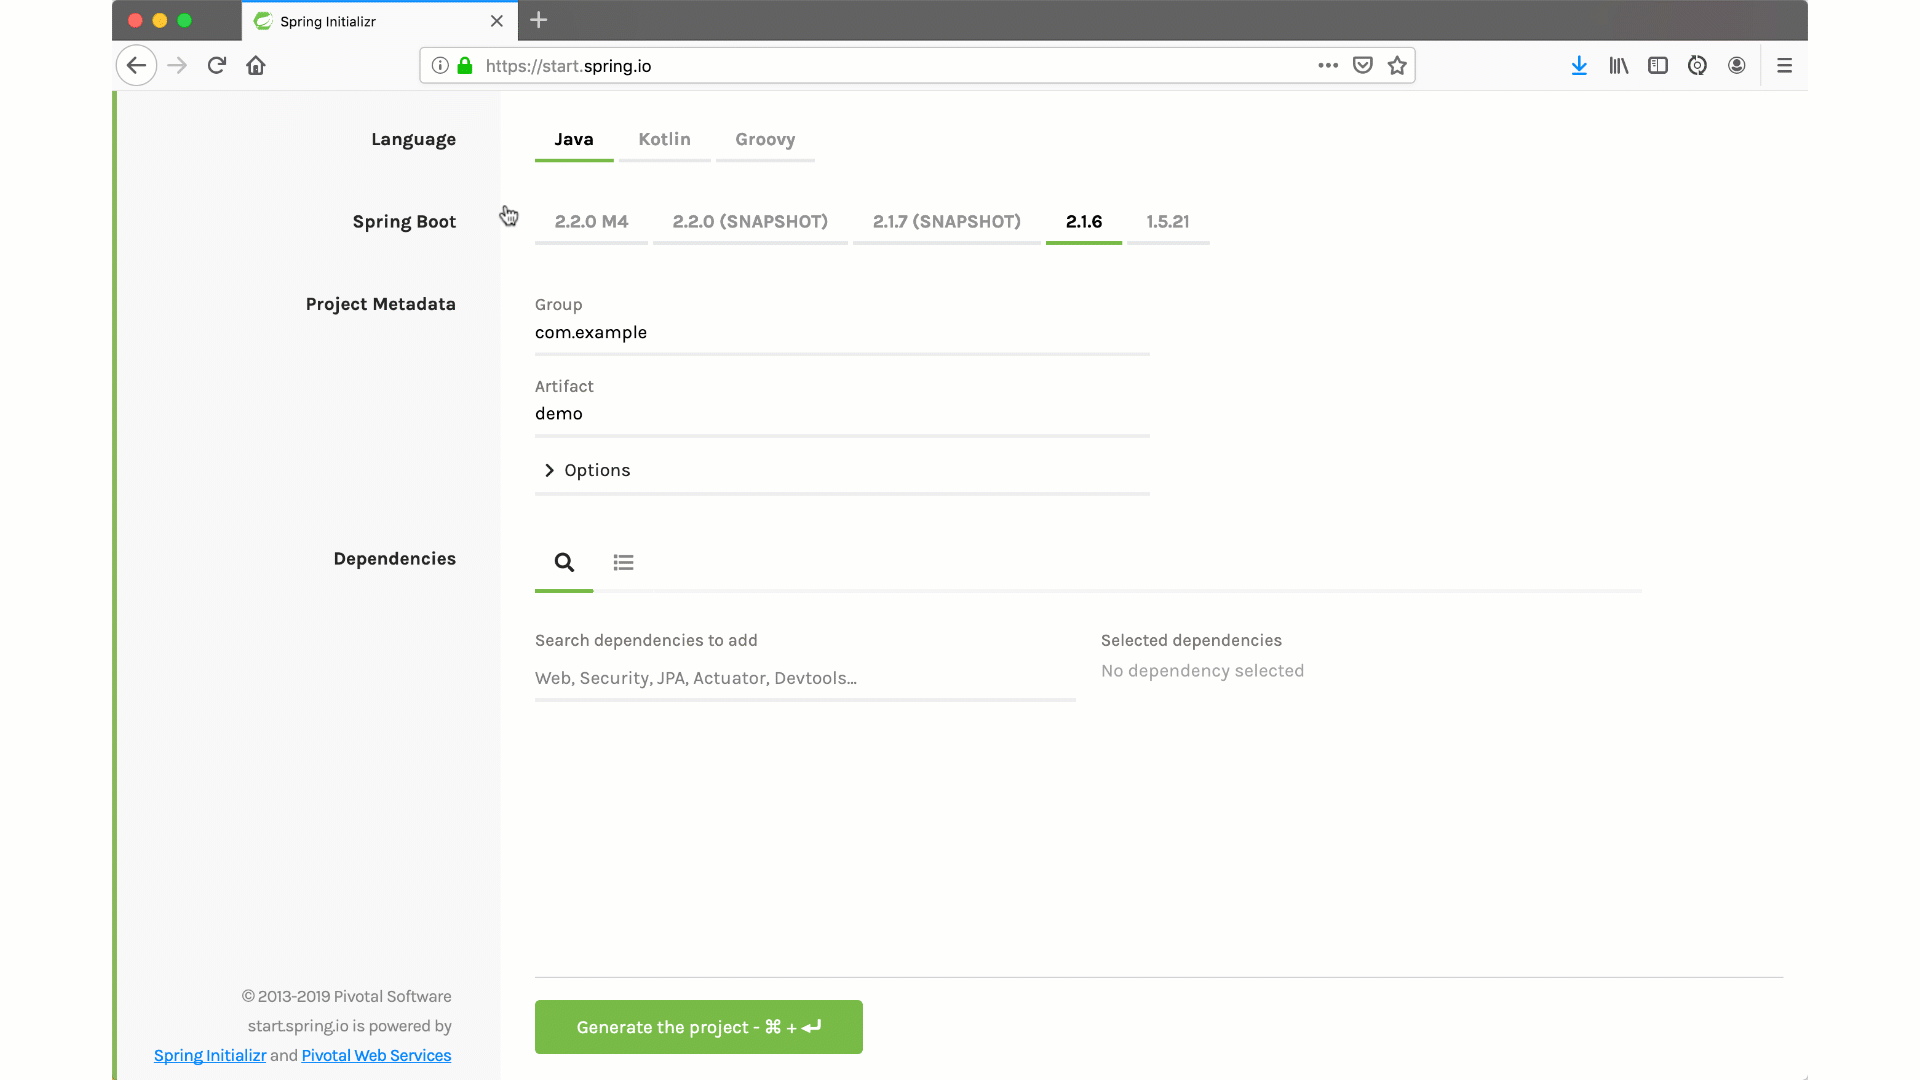Open the Firefox hamburger menu
Screen dimensions: 1920x1080
click(1784, 66)
